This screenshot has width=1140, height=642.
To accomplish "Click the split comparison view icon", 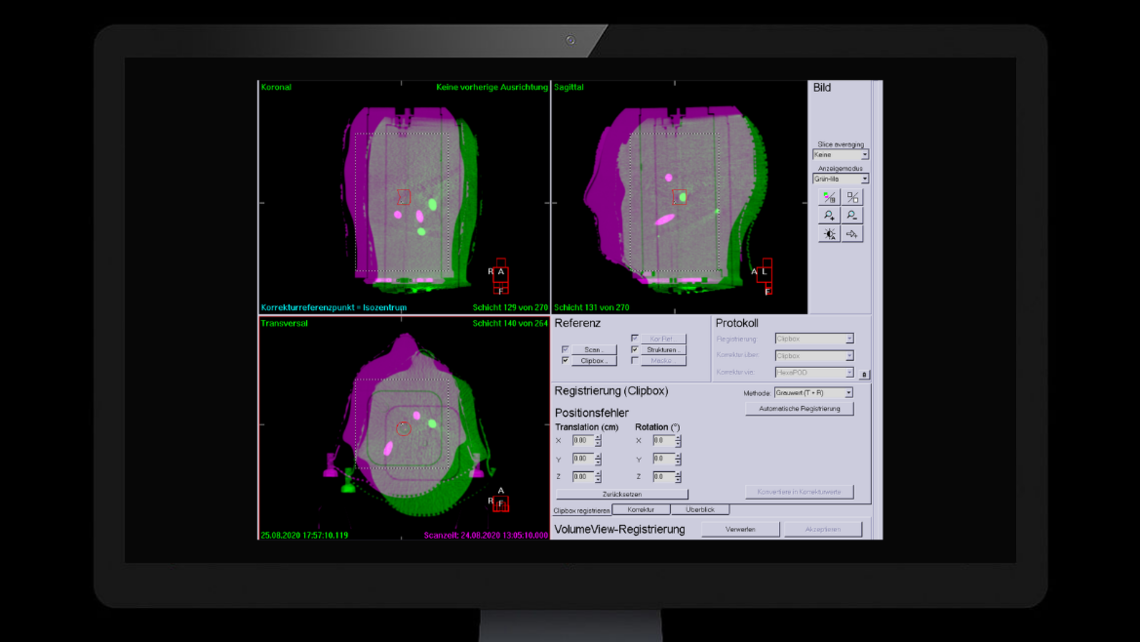I will (x=851, y=196).
